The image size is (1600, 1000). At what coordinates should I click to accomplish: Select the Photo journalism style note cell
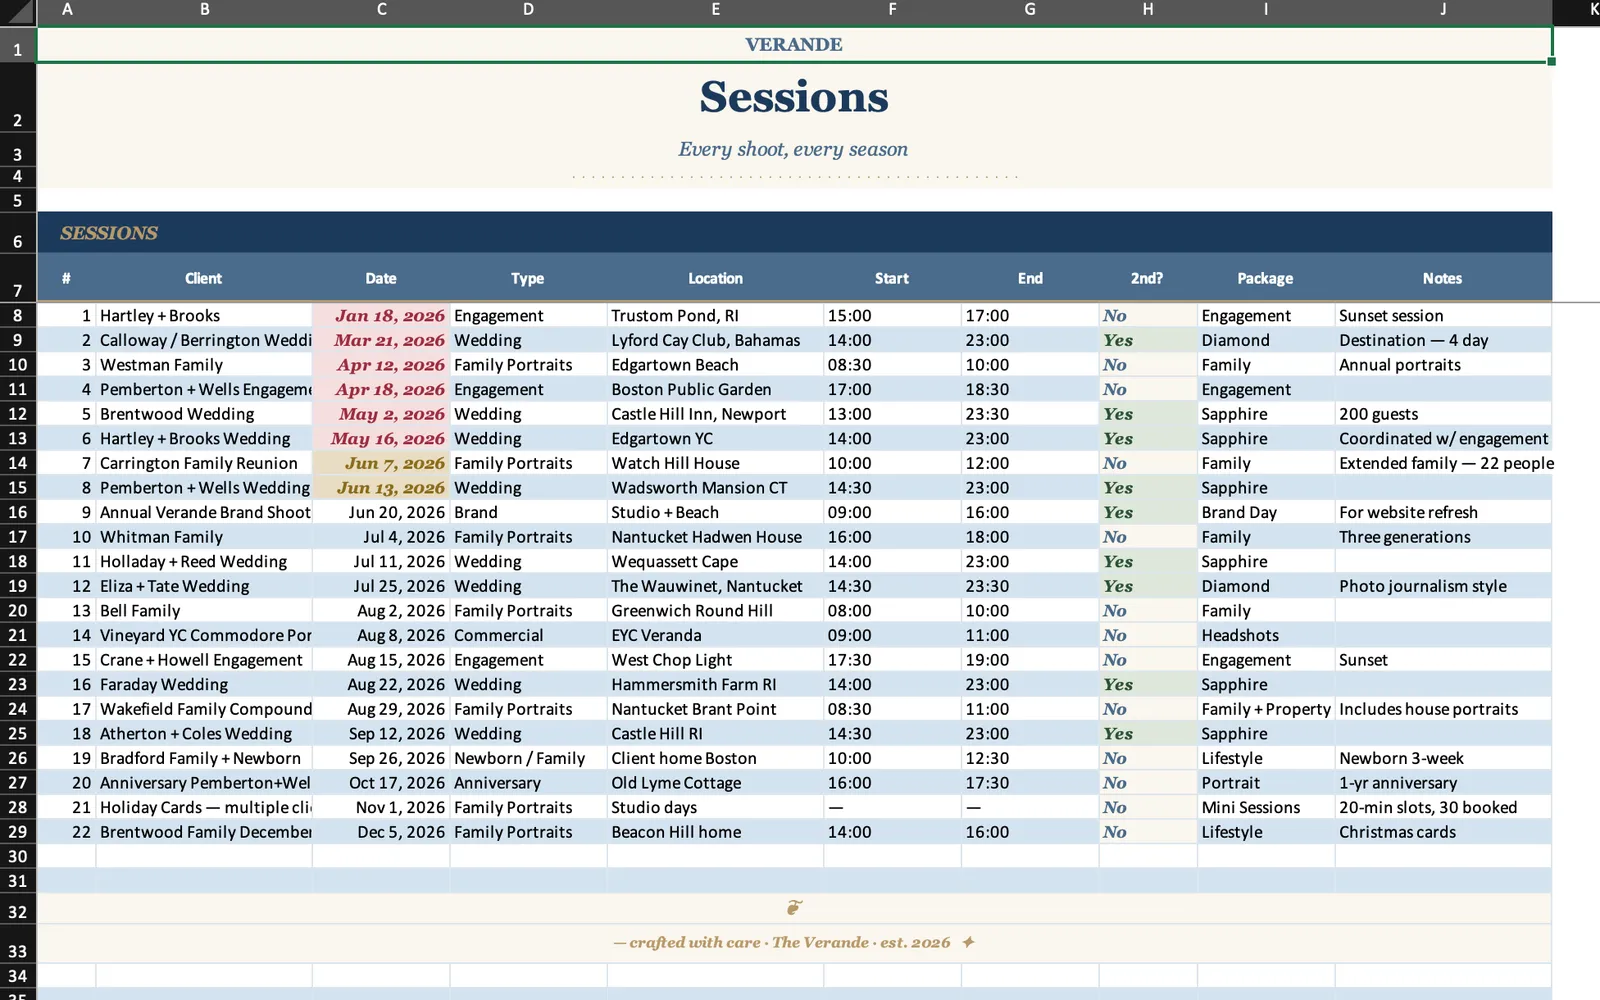1443,586
